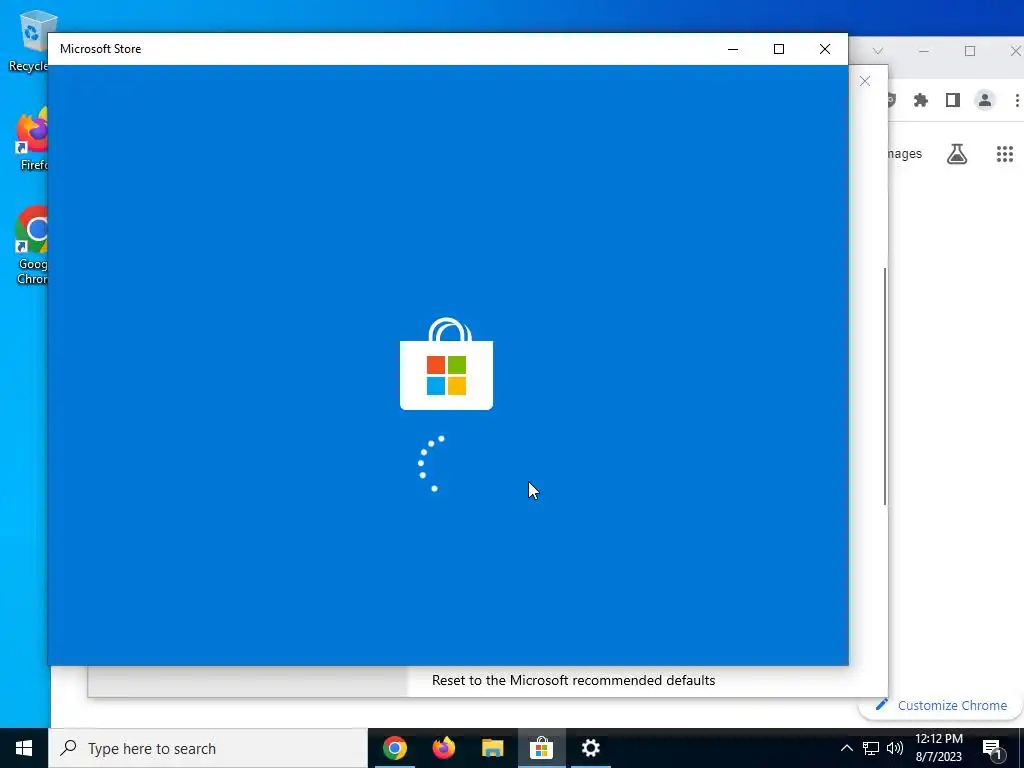Select the Google Chrome desktop shortcut
Viewport: 1024px width, 768px height.
tap(31, 246)
